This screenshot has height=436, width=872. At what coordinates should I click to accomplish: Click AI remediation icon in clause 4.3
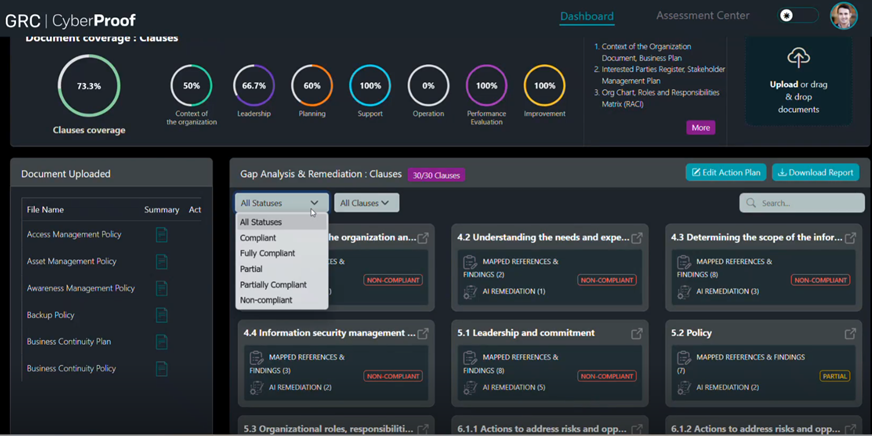(683, 291)
